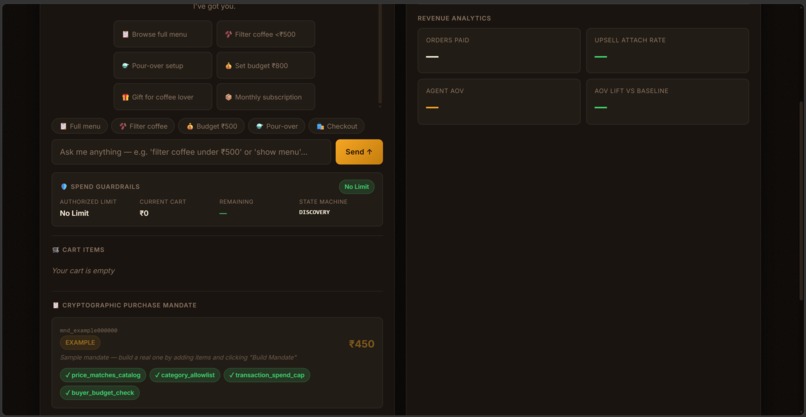Click the money bag icon on Set budget ₹800
This screenshot has width=806, height=417.
pos(228,66)
